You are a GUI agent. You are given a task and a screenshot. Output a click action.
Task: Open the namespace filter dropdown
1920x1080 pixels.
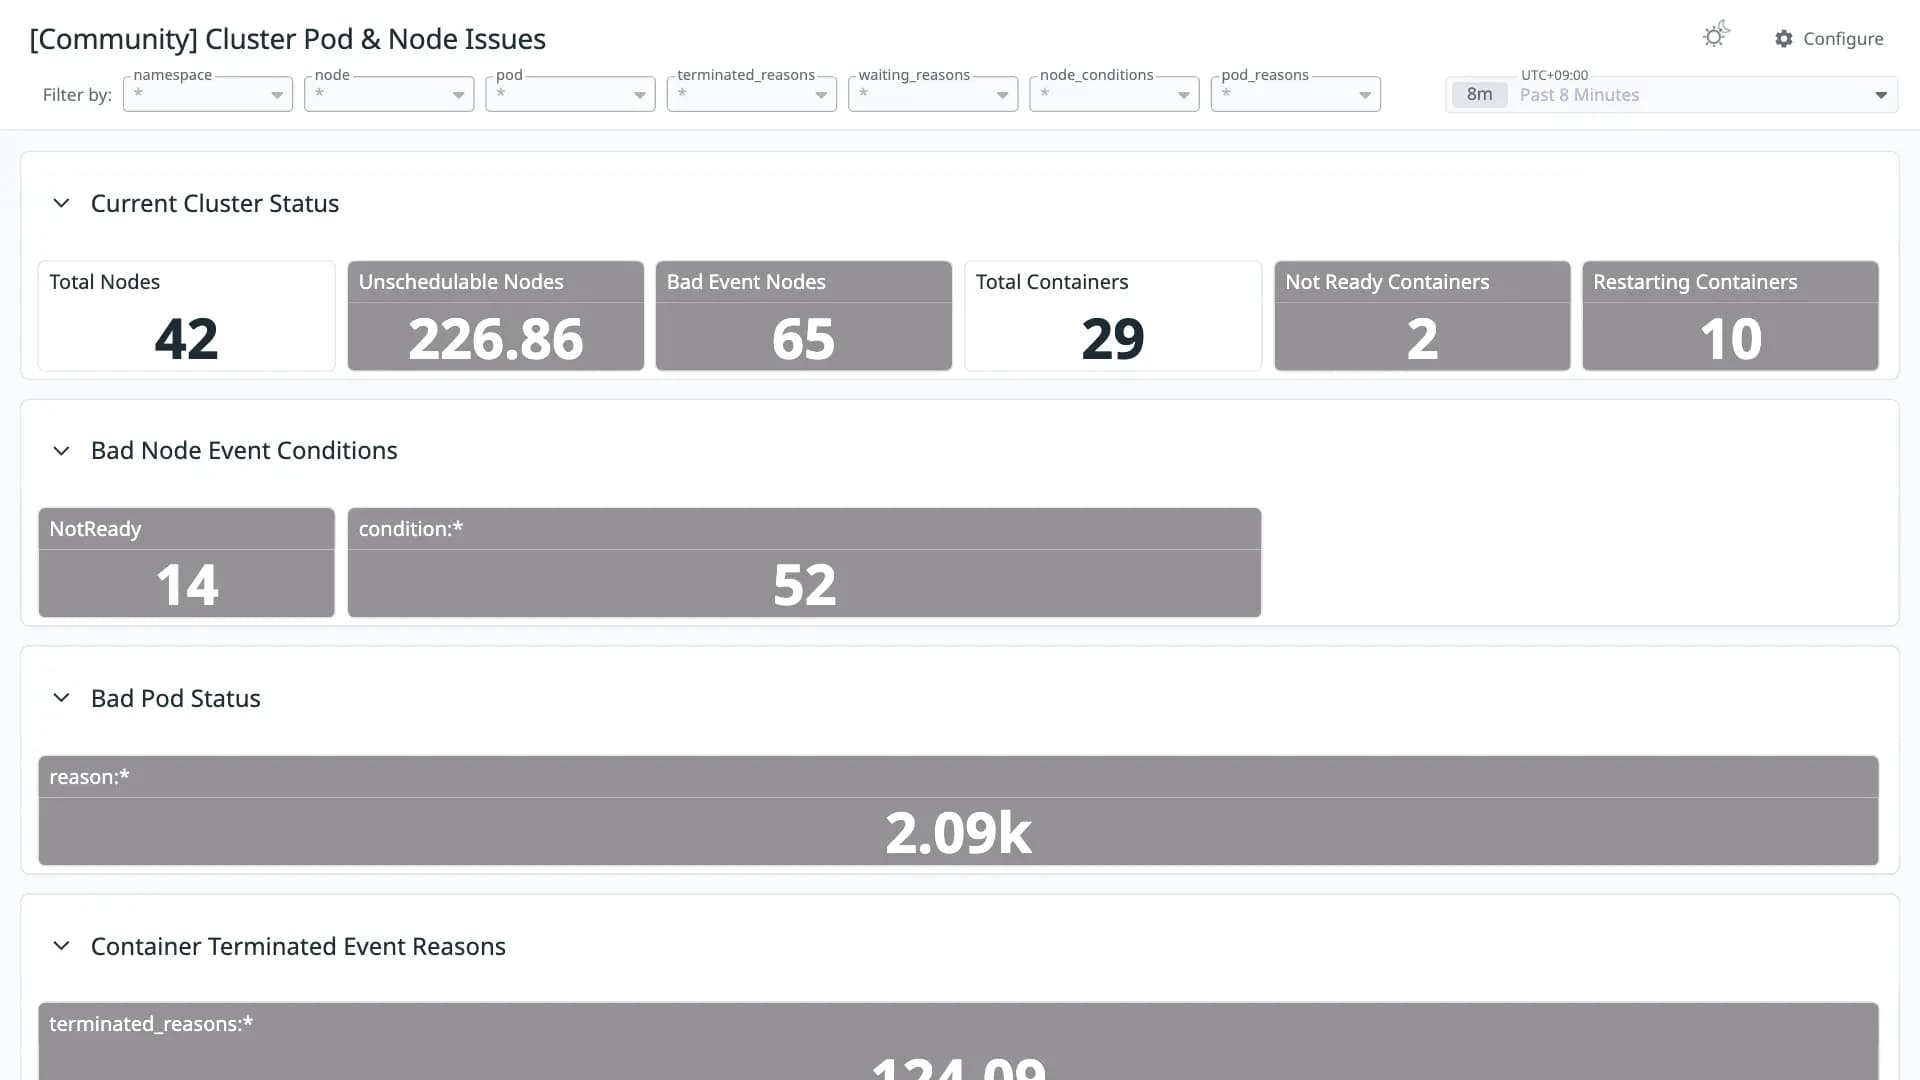(x=208, y=94)
